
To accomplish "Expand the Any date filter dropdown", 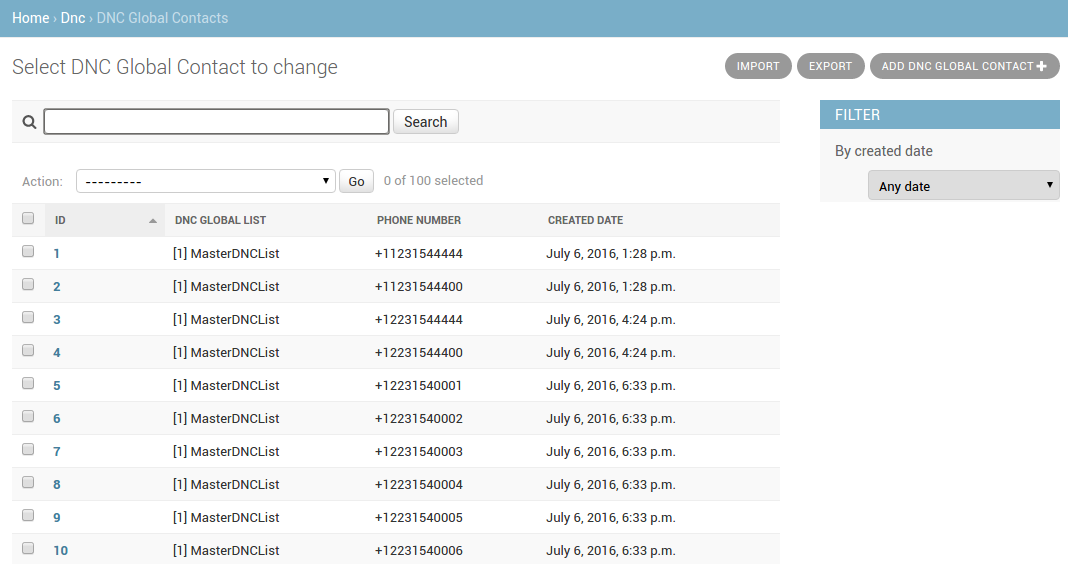I will [x=963, y=185].
